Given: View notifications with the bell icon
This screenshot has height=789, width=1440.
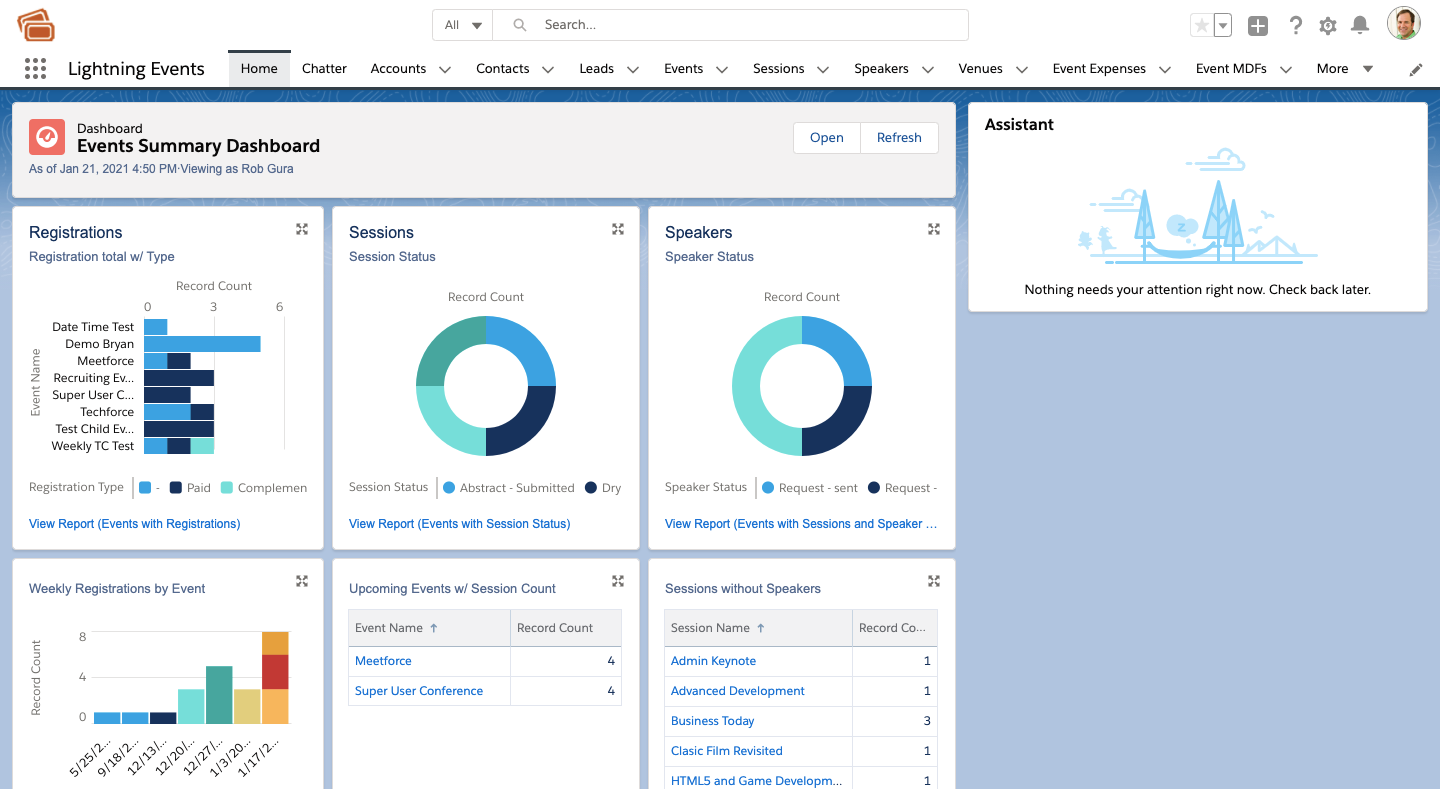Looking at the screenshot, I should coord(1359,25).
